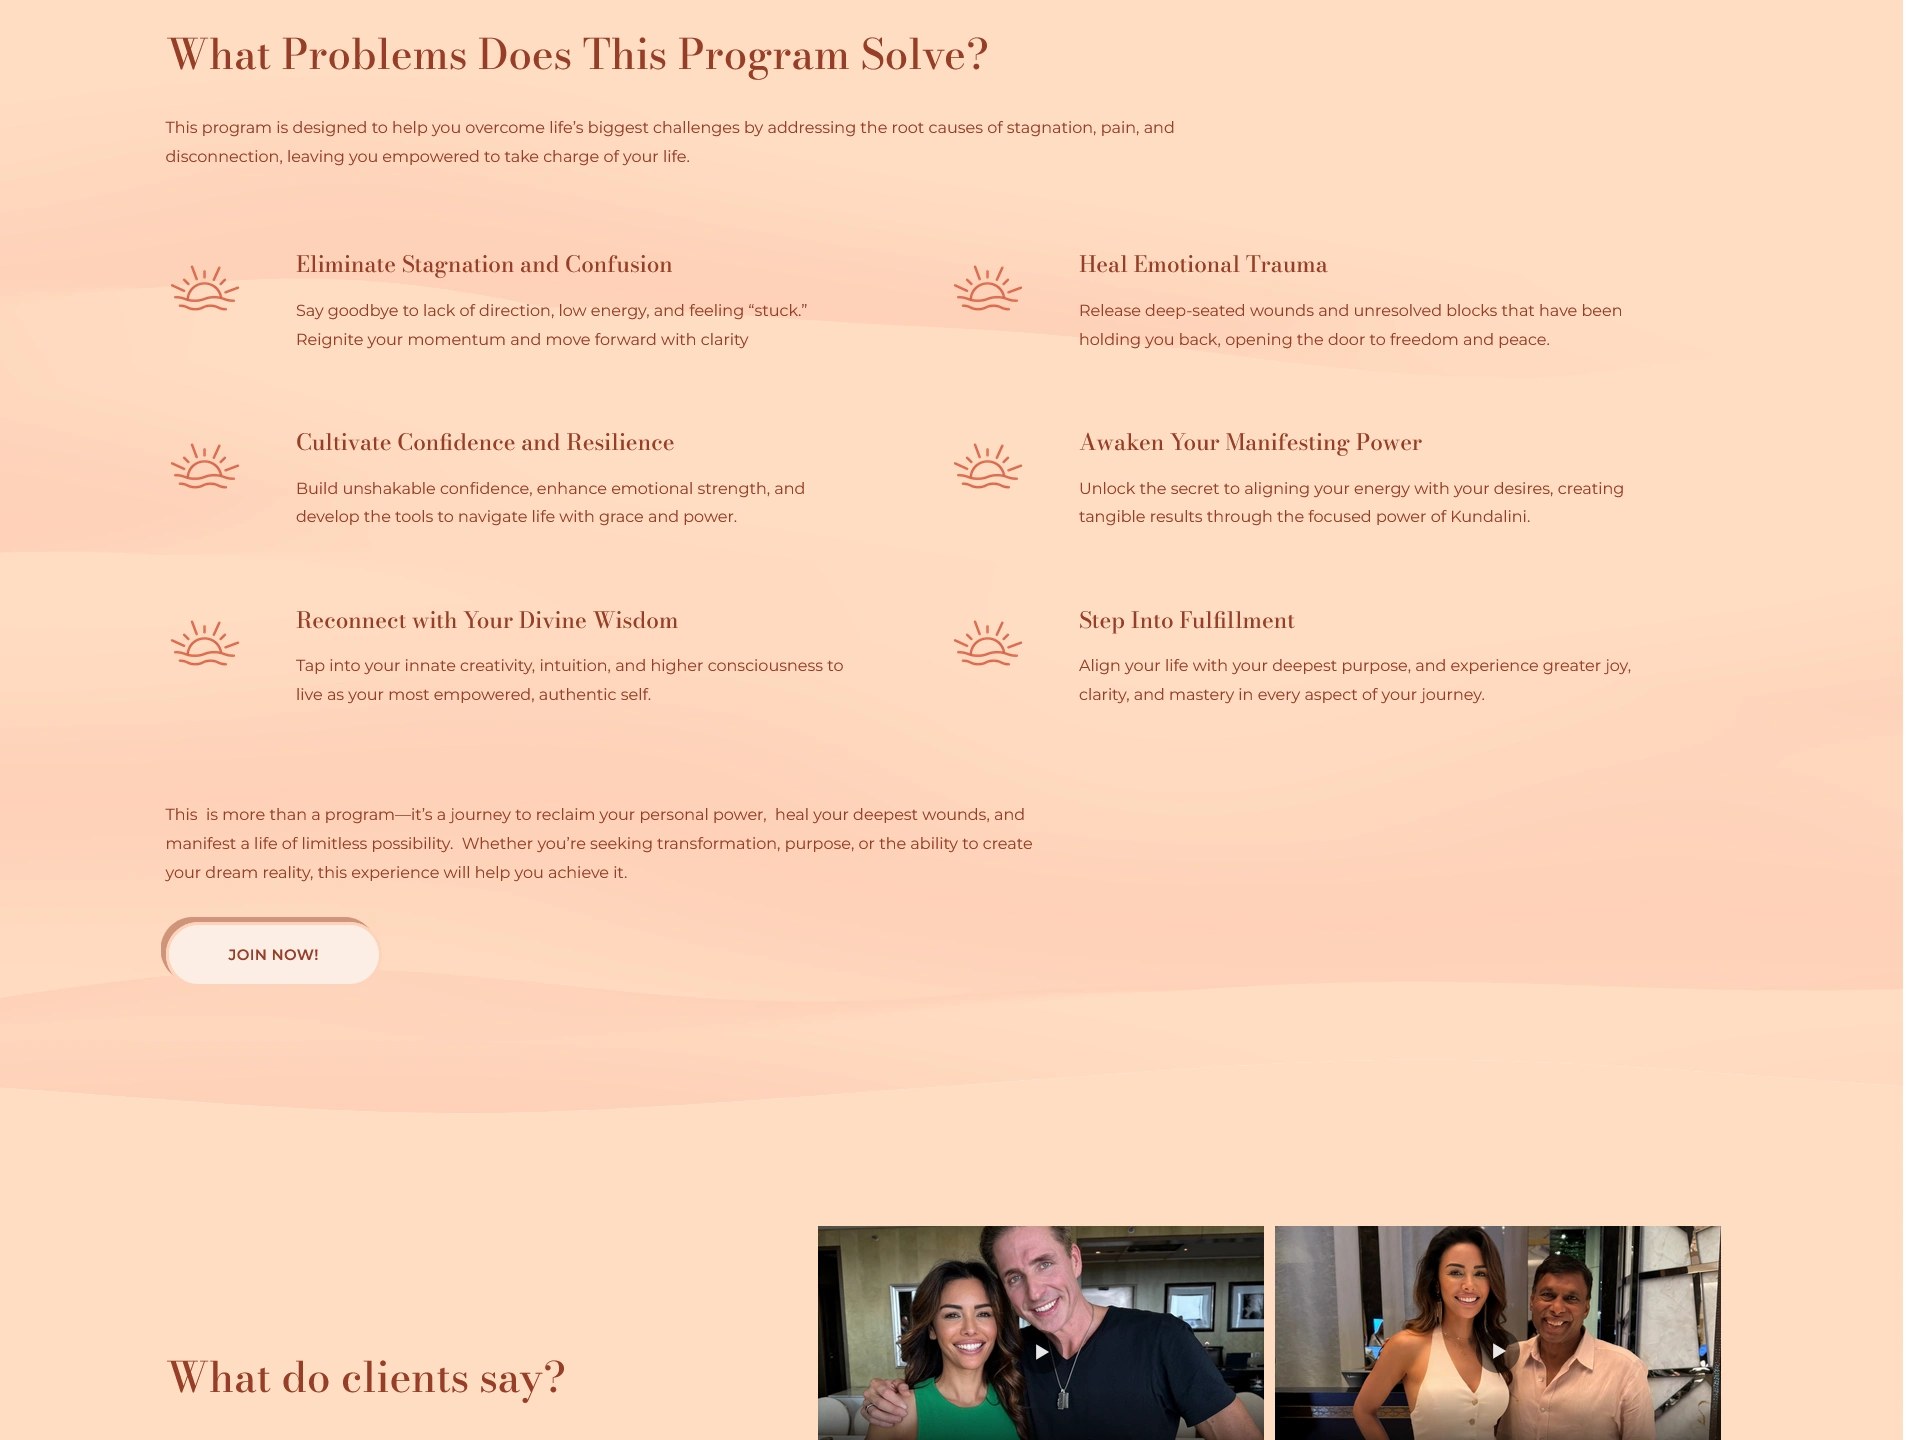The width and height of the screenshot is (1920, 1440).
Task: Click the Cultivate Confidence and Resilience heading
Action: pyautogui.click(x=485, y=443)
